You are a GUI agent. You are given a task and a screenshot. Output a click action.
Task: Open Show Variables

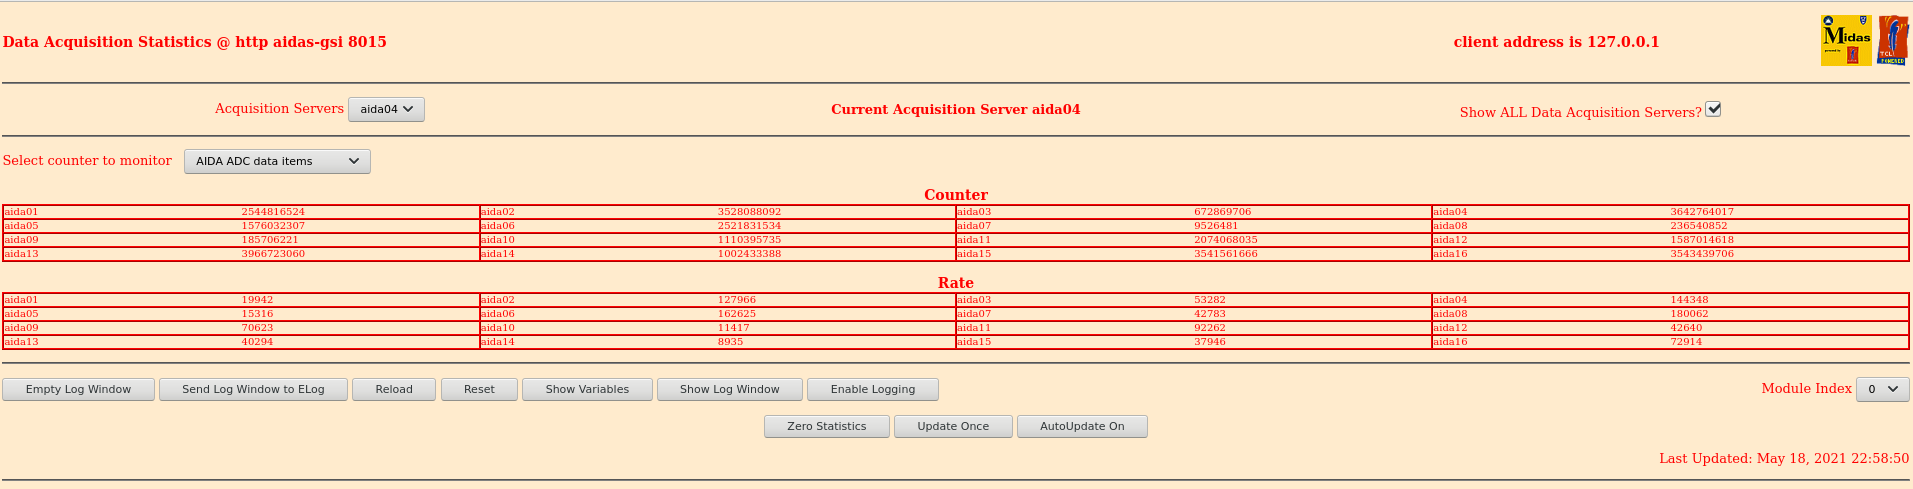(587, 389)
